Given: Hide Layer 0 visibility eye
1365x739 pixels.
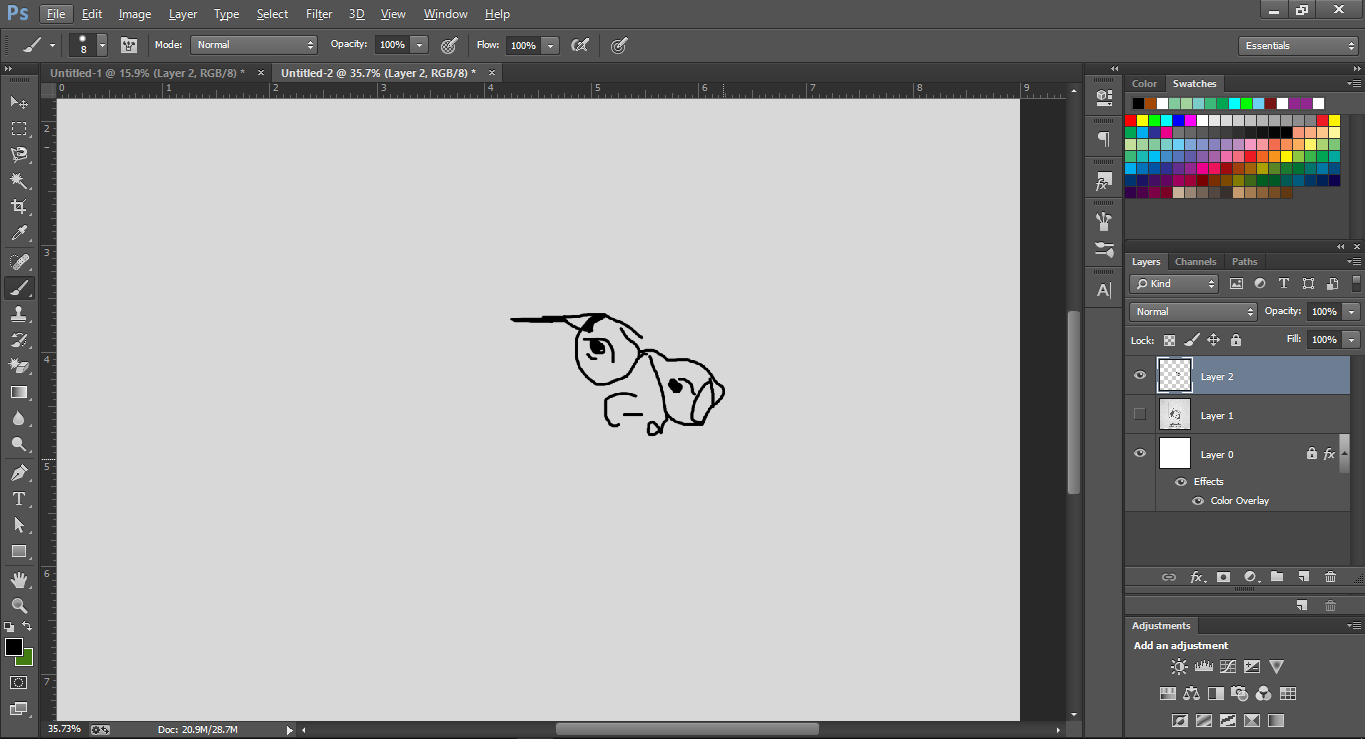Looking at the screenshot, I should point(1140,454).
